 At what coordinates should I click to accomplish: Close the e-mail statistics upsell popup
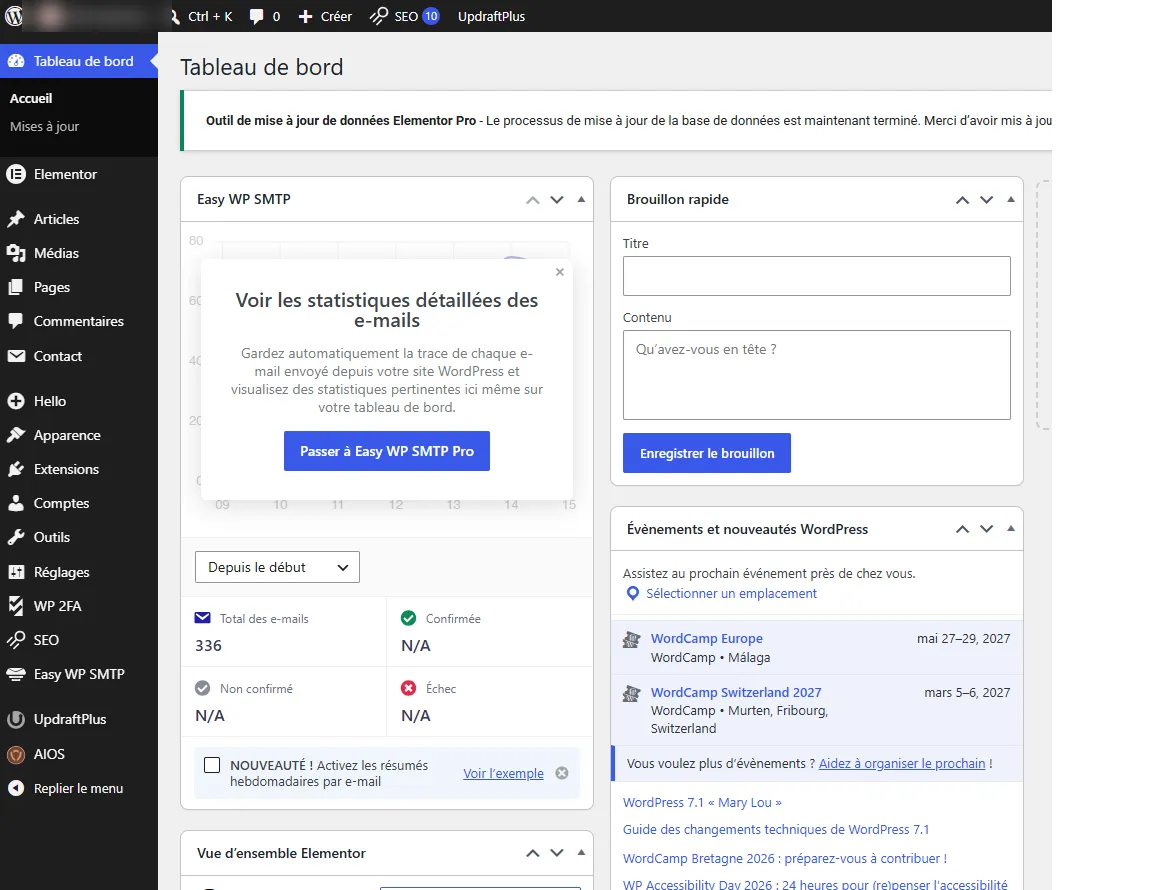(560, 272)
